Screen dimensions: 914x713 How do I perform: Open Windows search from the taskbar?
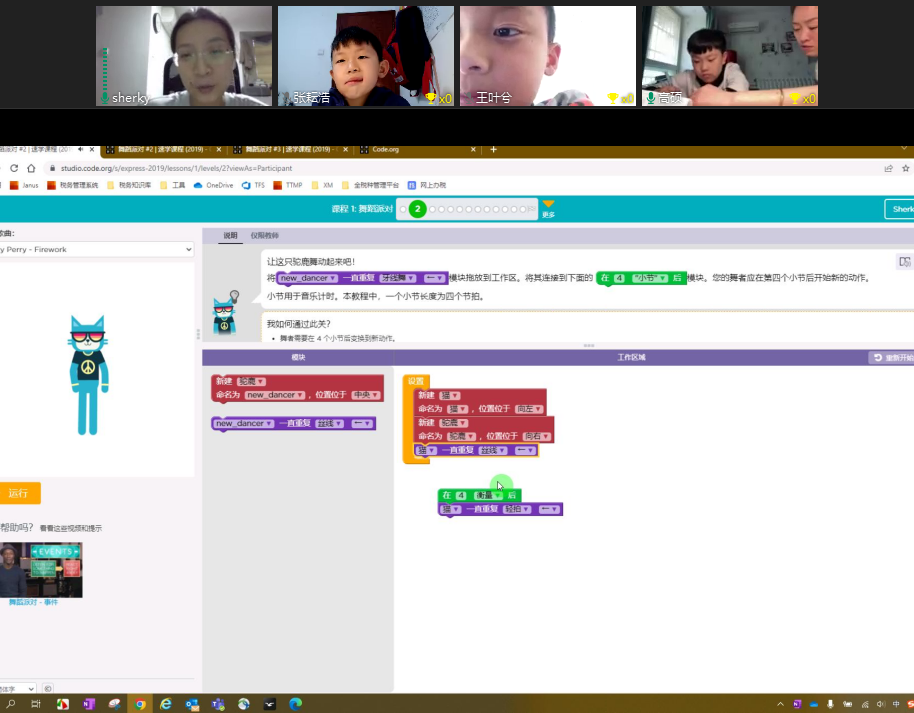pyautogui.click(x=11, y=704)
